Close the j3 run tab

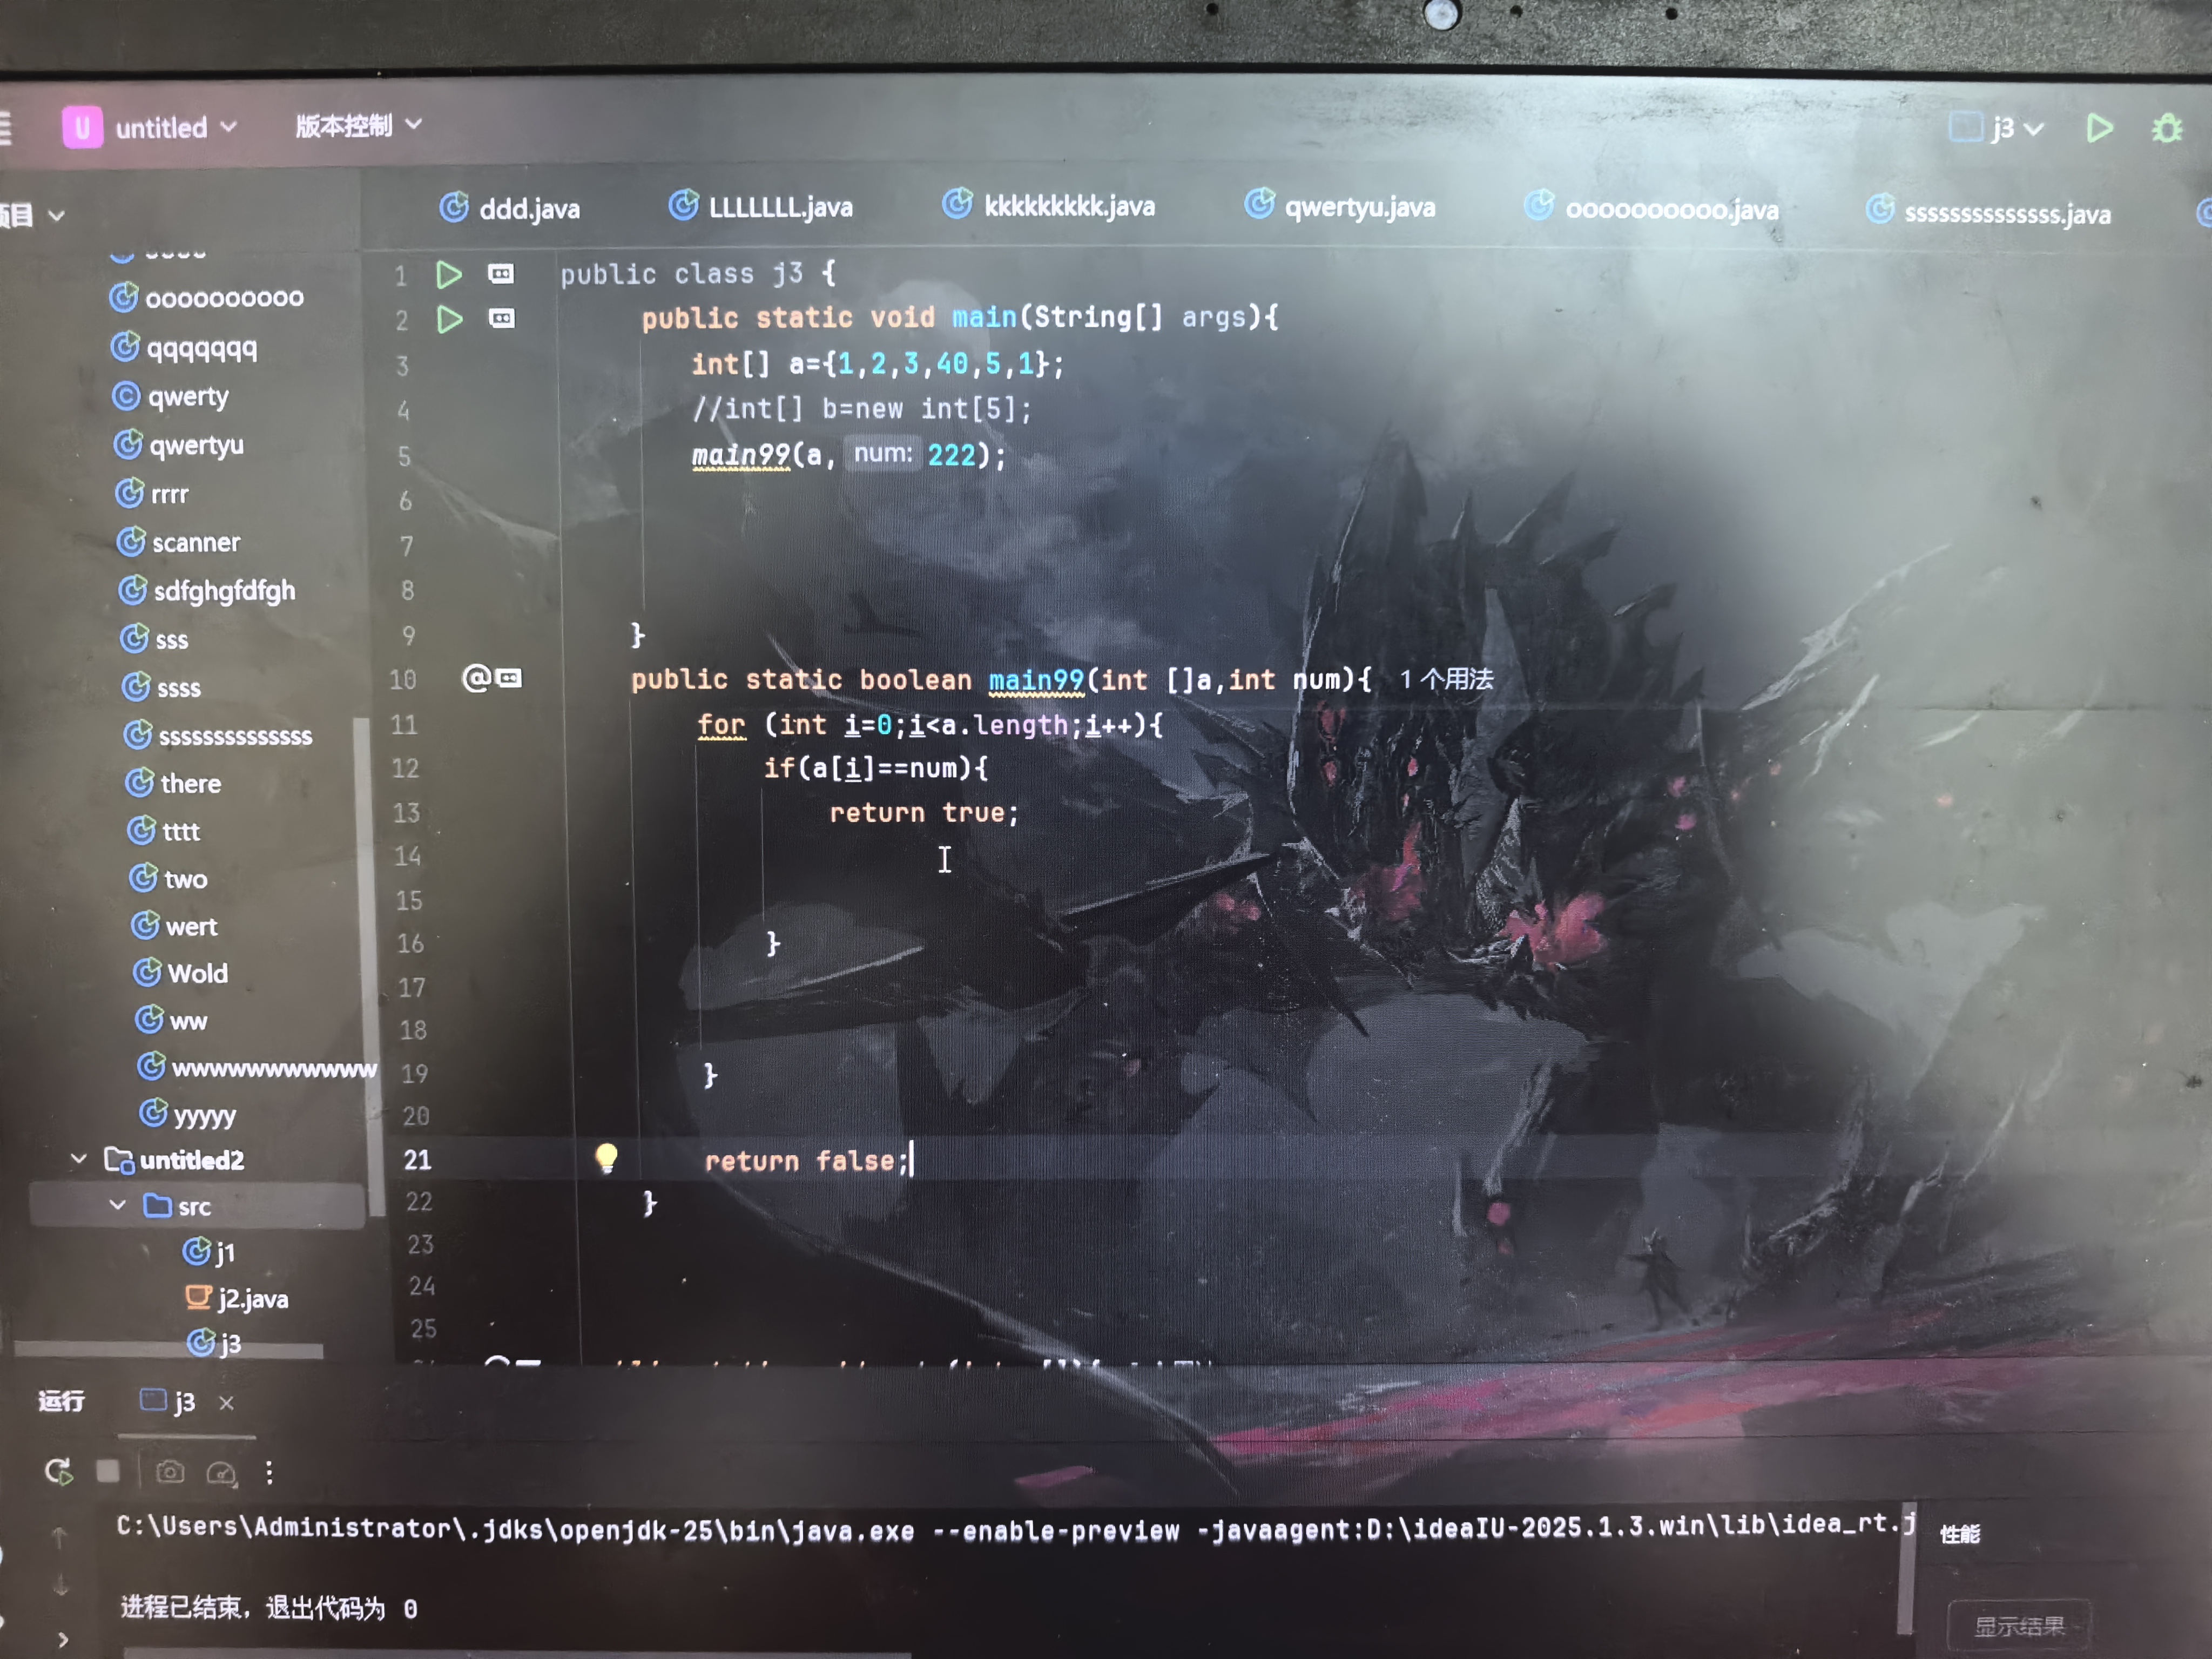(227, 1403)
